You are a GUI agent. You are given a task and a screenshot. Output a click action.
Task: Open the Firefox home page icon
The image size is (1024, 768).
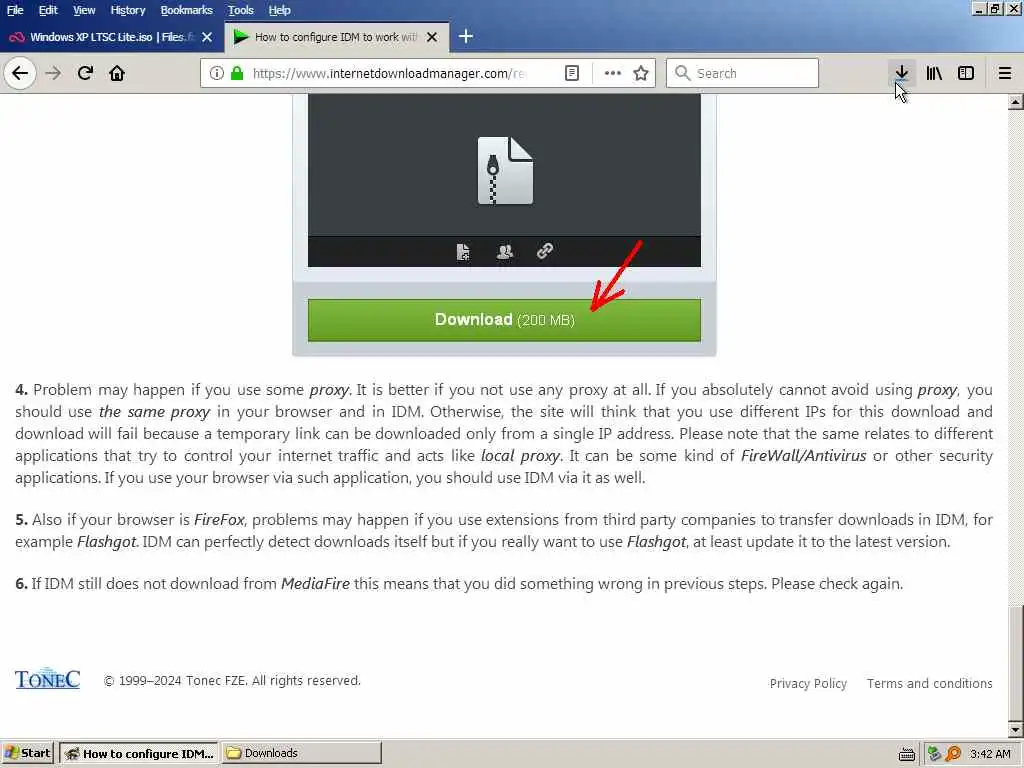[x=117, y=73]
